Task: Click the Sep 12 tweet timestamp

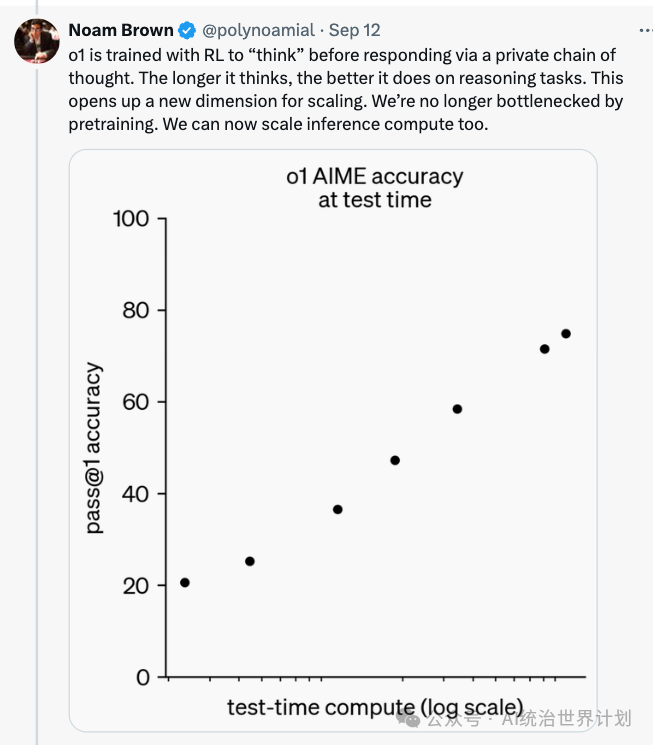Action: pyautogui.click(x=355, y=31)
